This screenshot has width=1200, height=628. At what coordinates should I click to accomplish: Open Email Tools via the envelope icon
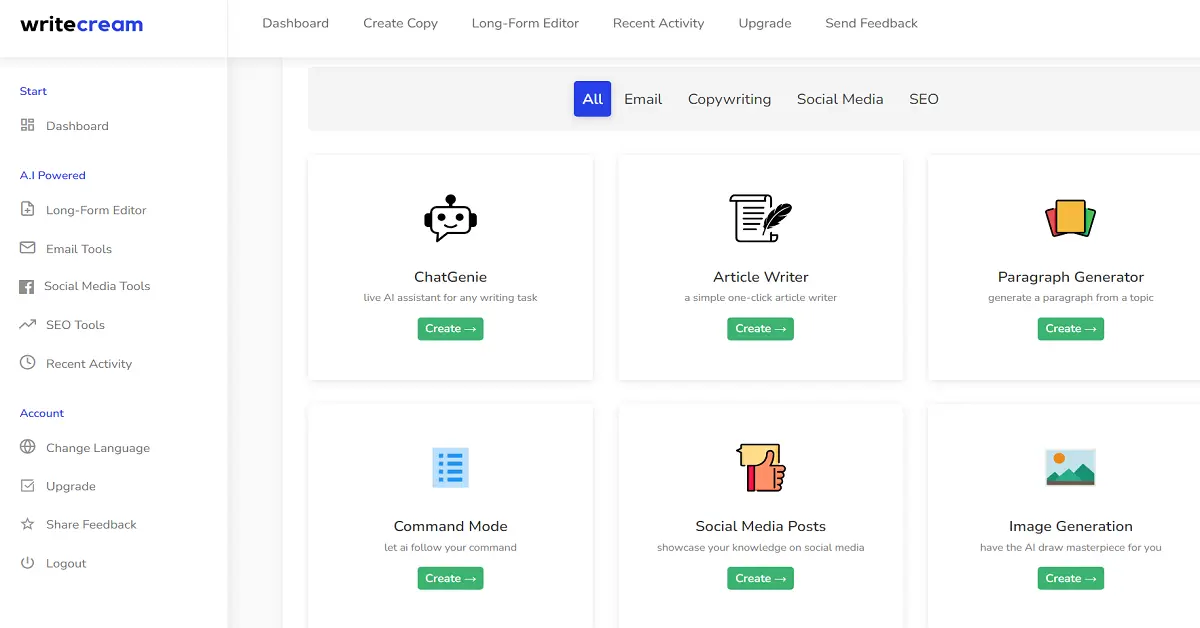coord(24,248)
